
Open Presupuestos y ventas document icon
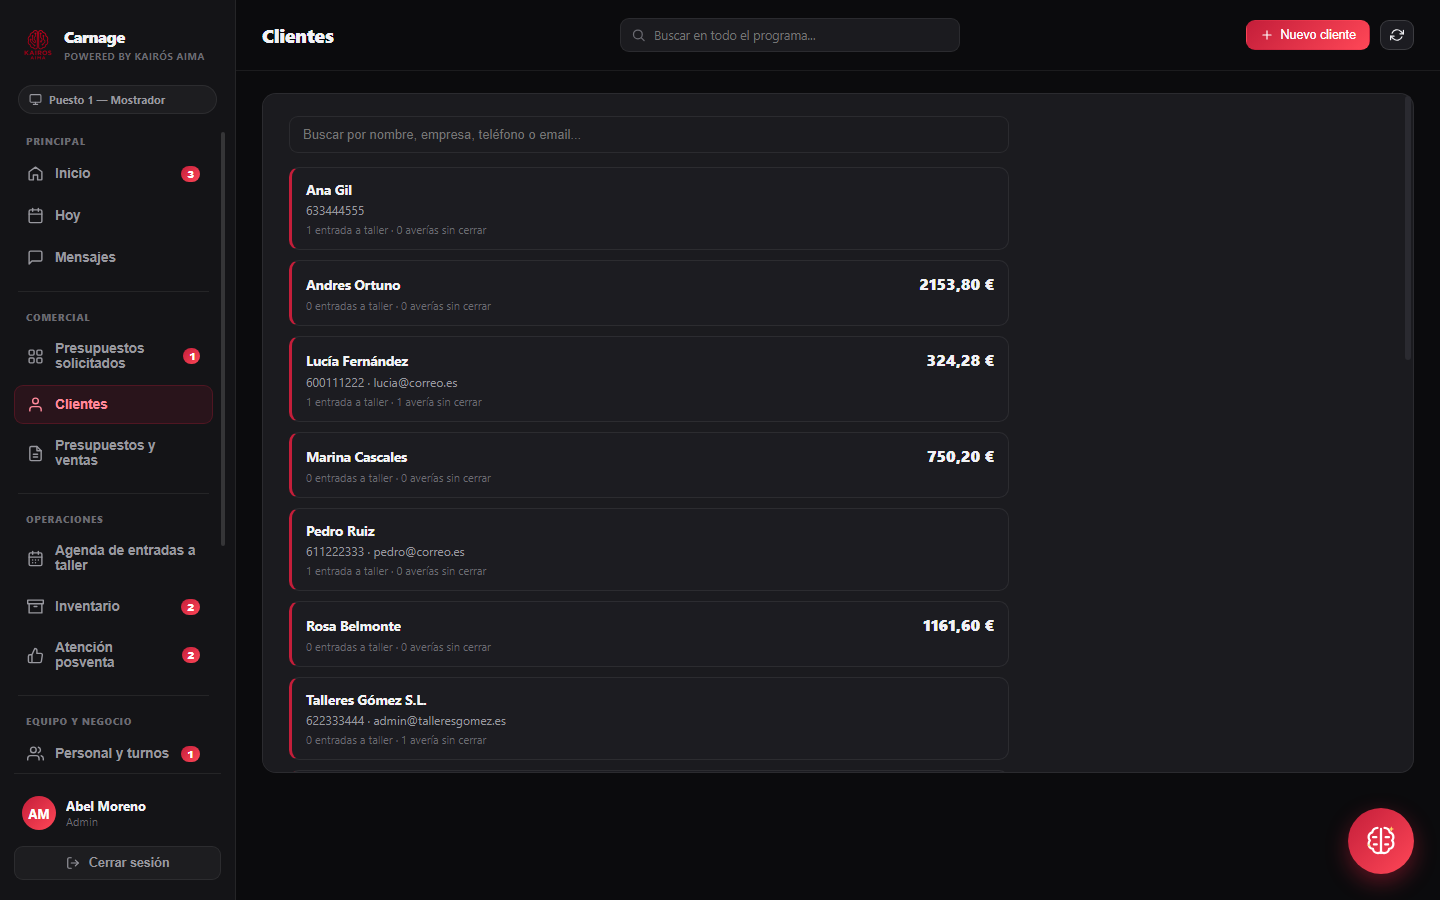pos(35,453)
